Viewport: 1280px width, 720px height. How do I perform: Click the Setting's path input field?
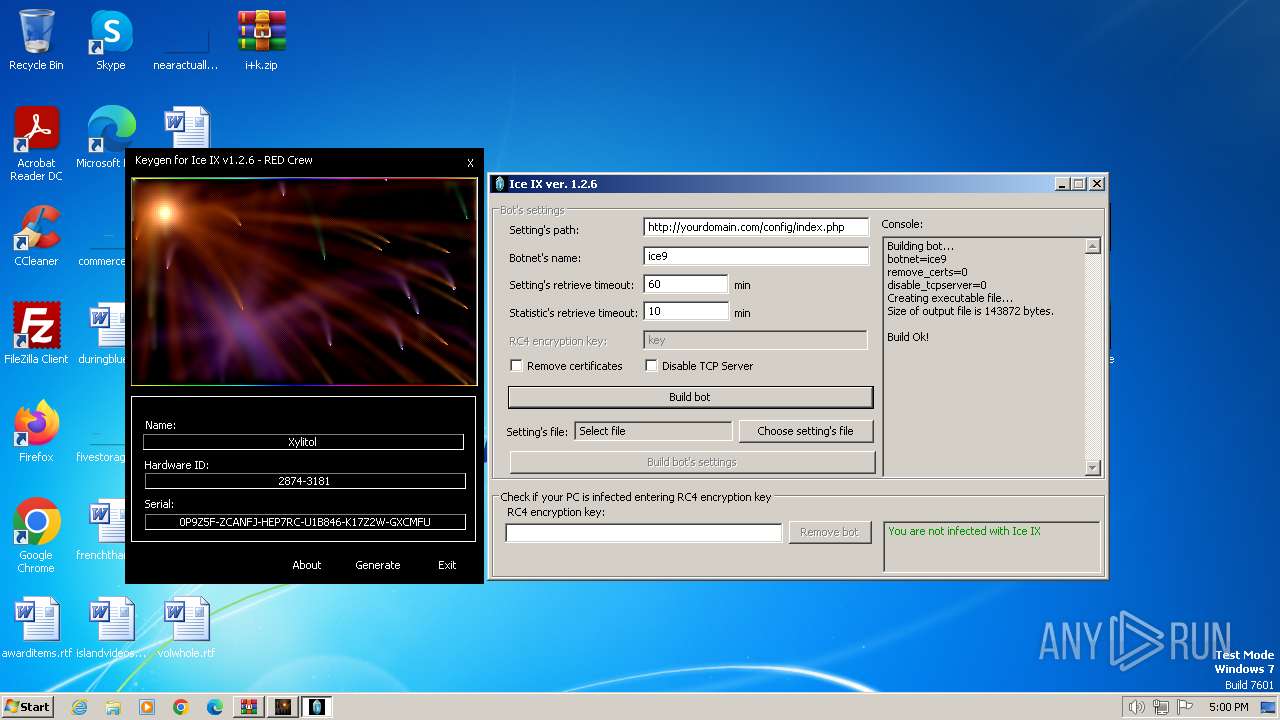click(756, 227)
